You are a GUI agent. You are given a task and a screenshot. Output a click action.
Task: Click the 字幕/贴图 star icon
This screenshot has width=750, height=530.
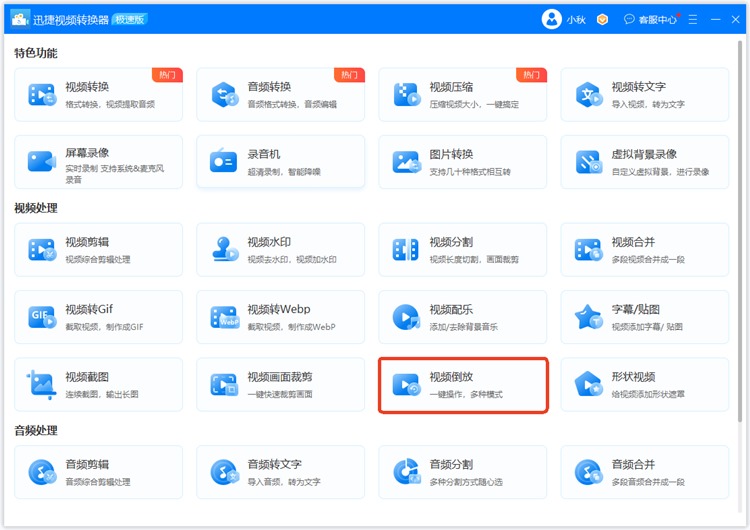pos(588,317)
